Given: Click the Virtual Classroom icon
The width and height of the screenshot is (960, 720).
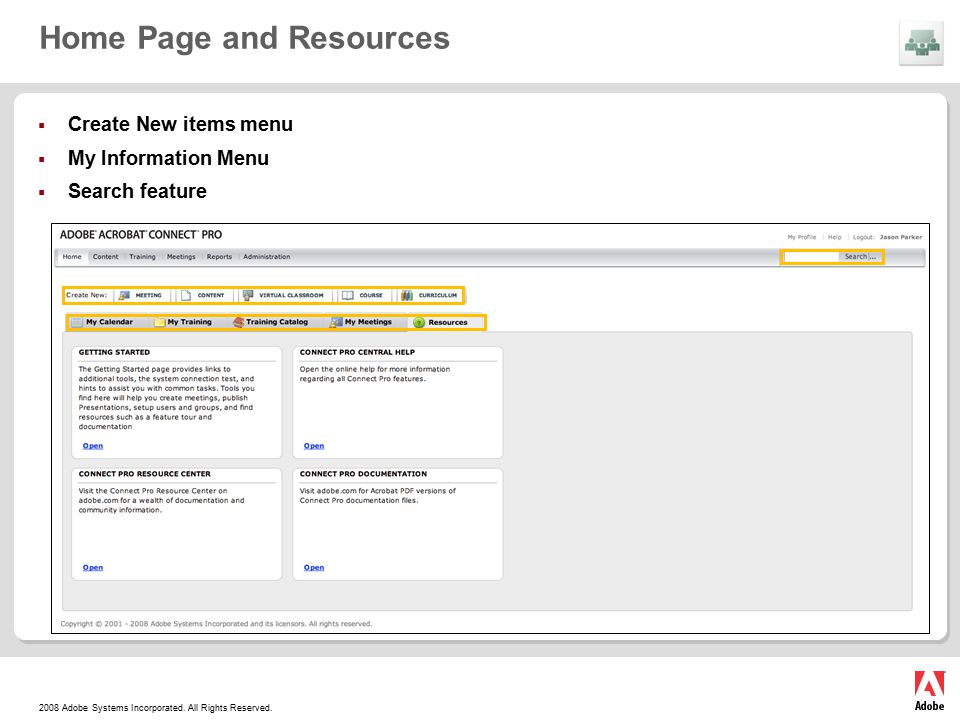Looking at the screenshot, I should (248, 295).
